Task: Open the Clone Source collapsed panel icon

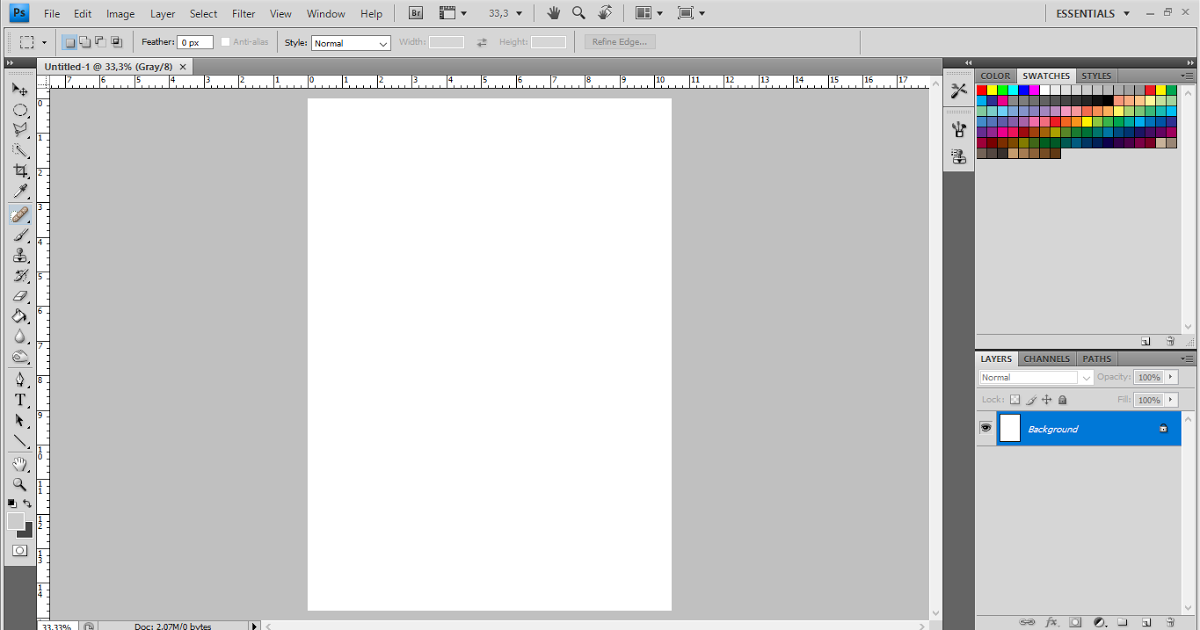Action: pyautogui.click(x=959, y=156)
